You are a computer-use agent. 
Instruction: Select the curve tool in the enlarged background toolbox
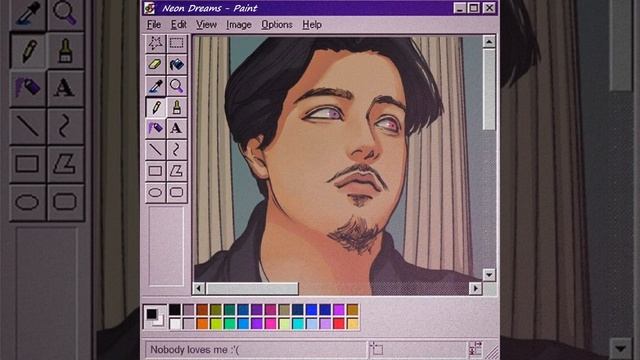(65, 126)
